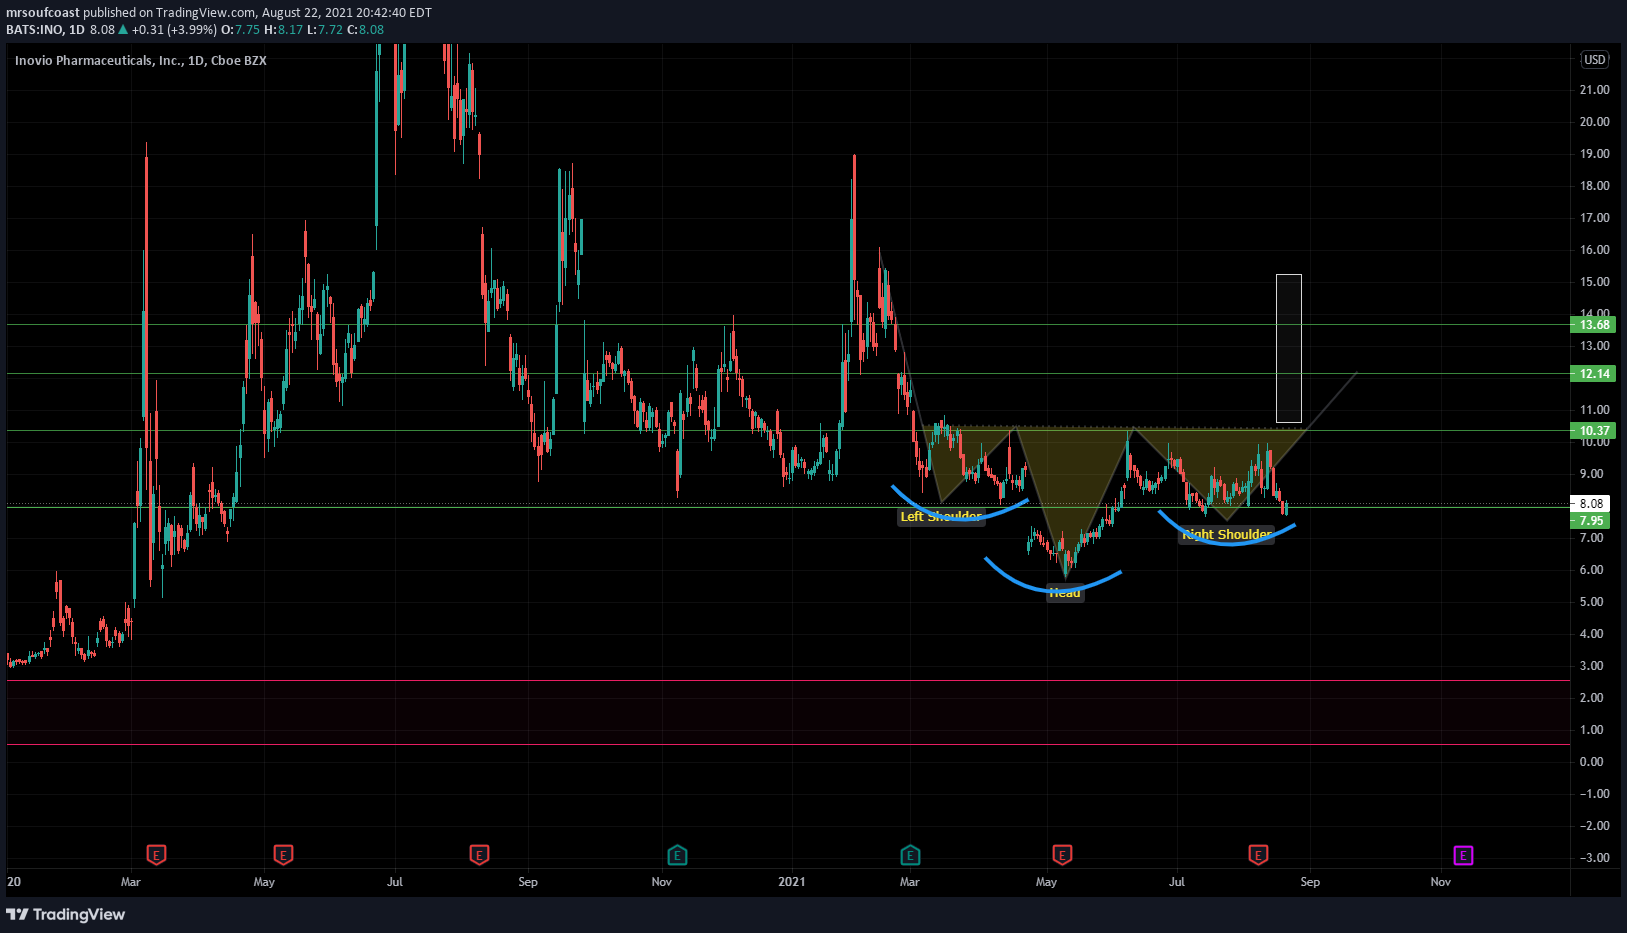This screenshot has height=933, width=1627.
Task: Click the 17.00 price axis value
Action: tap(1594, 218)
